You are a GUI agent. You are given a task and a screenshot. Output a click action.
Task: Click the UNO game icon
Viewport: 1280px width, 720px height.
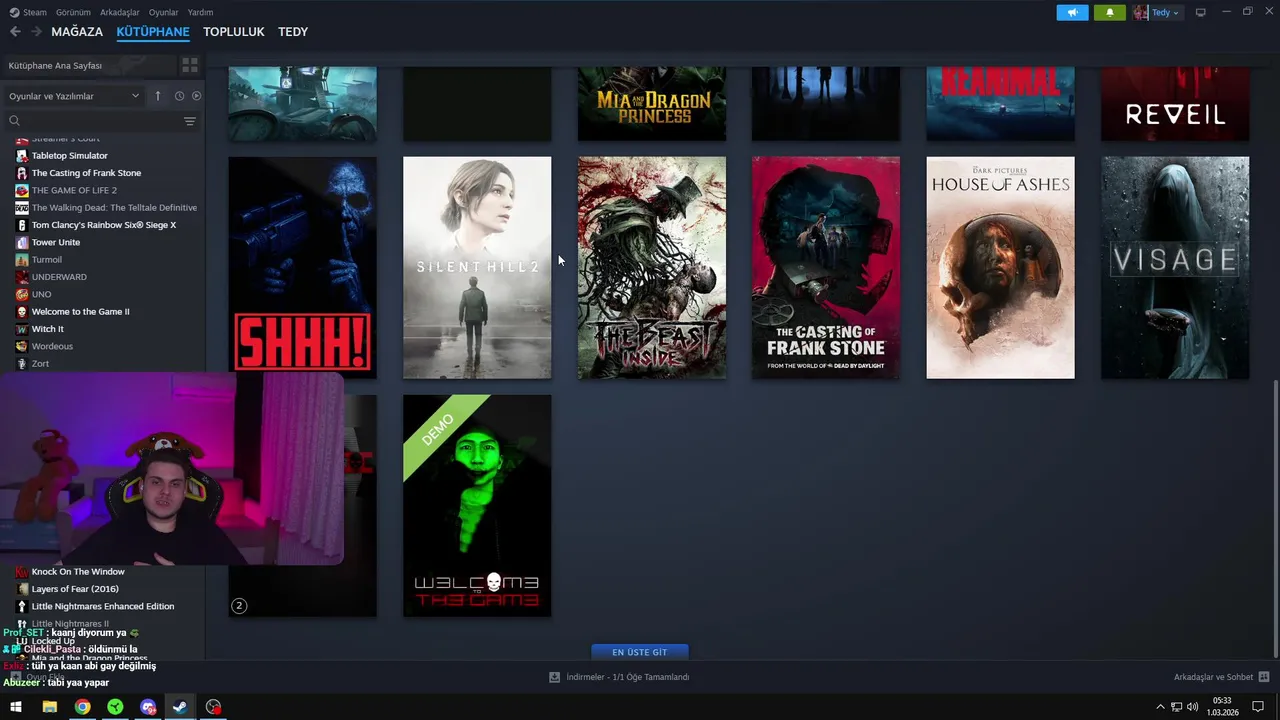click(22, 294)
